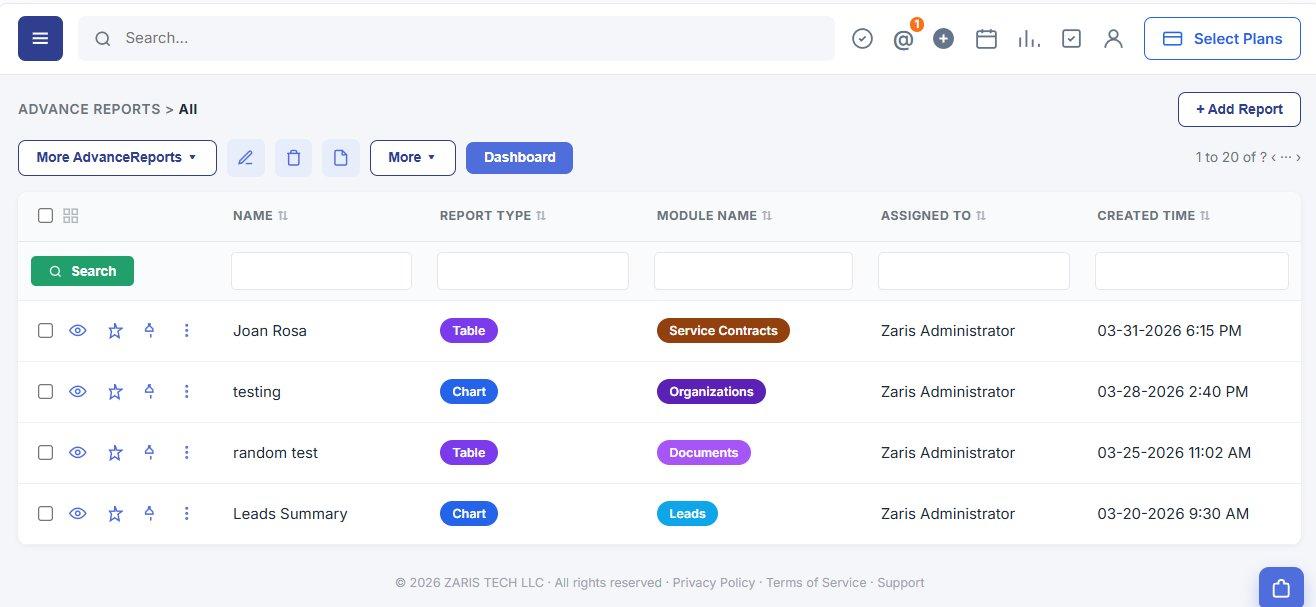
Task: Star the random test report
Action: click(x=115, y=453)
